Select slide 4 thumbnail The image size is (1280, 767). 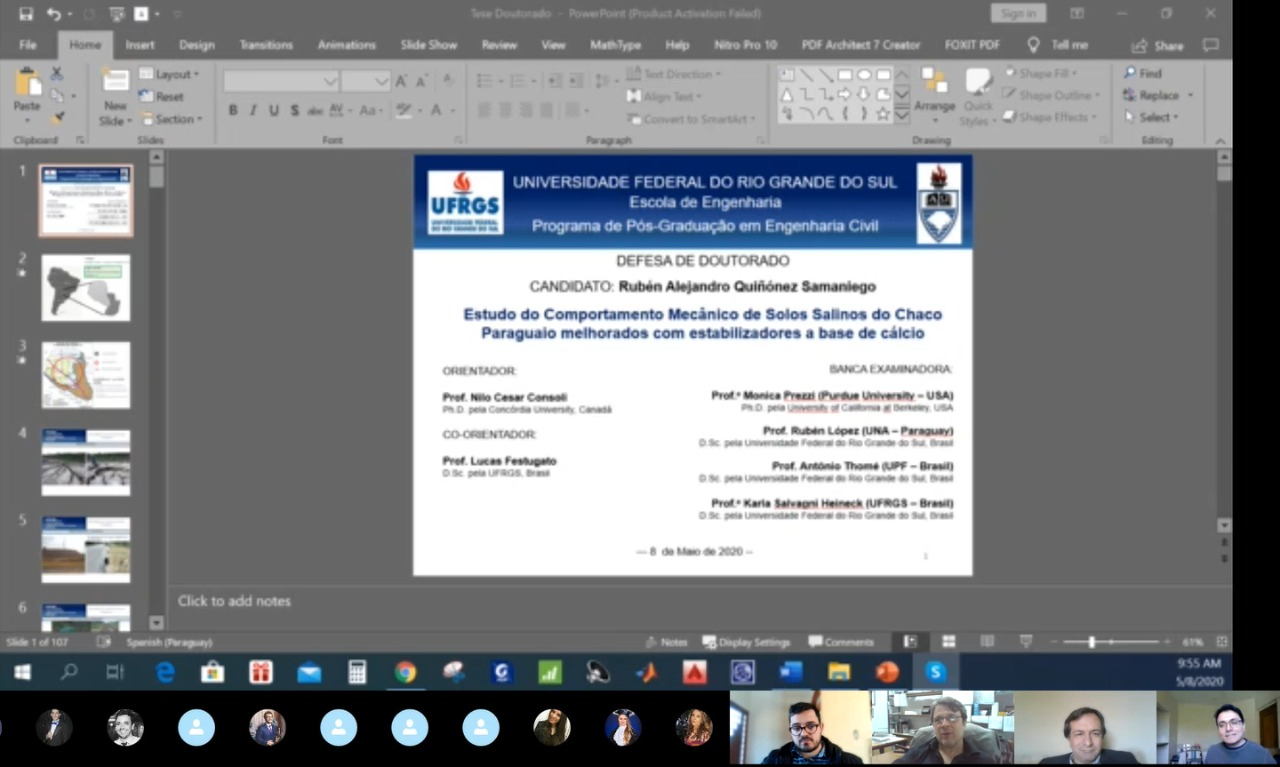click(x=86, y=462)
